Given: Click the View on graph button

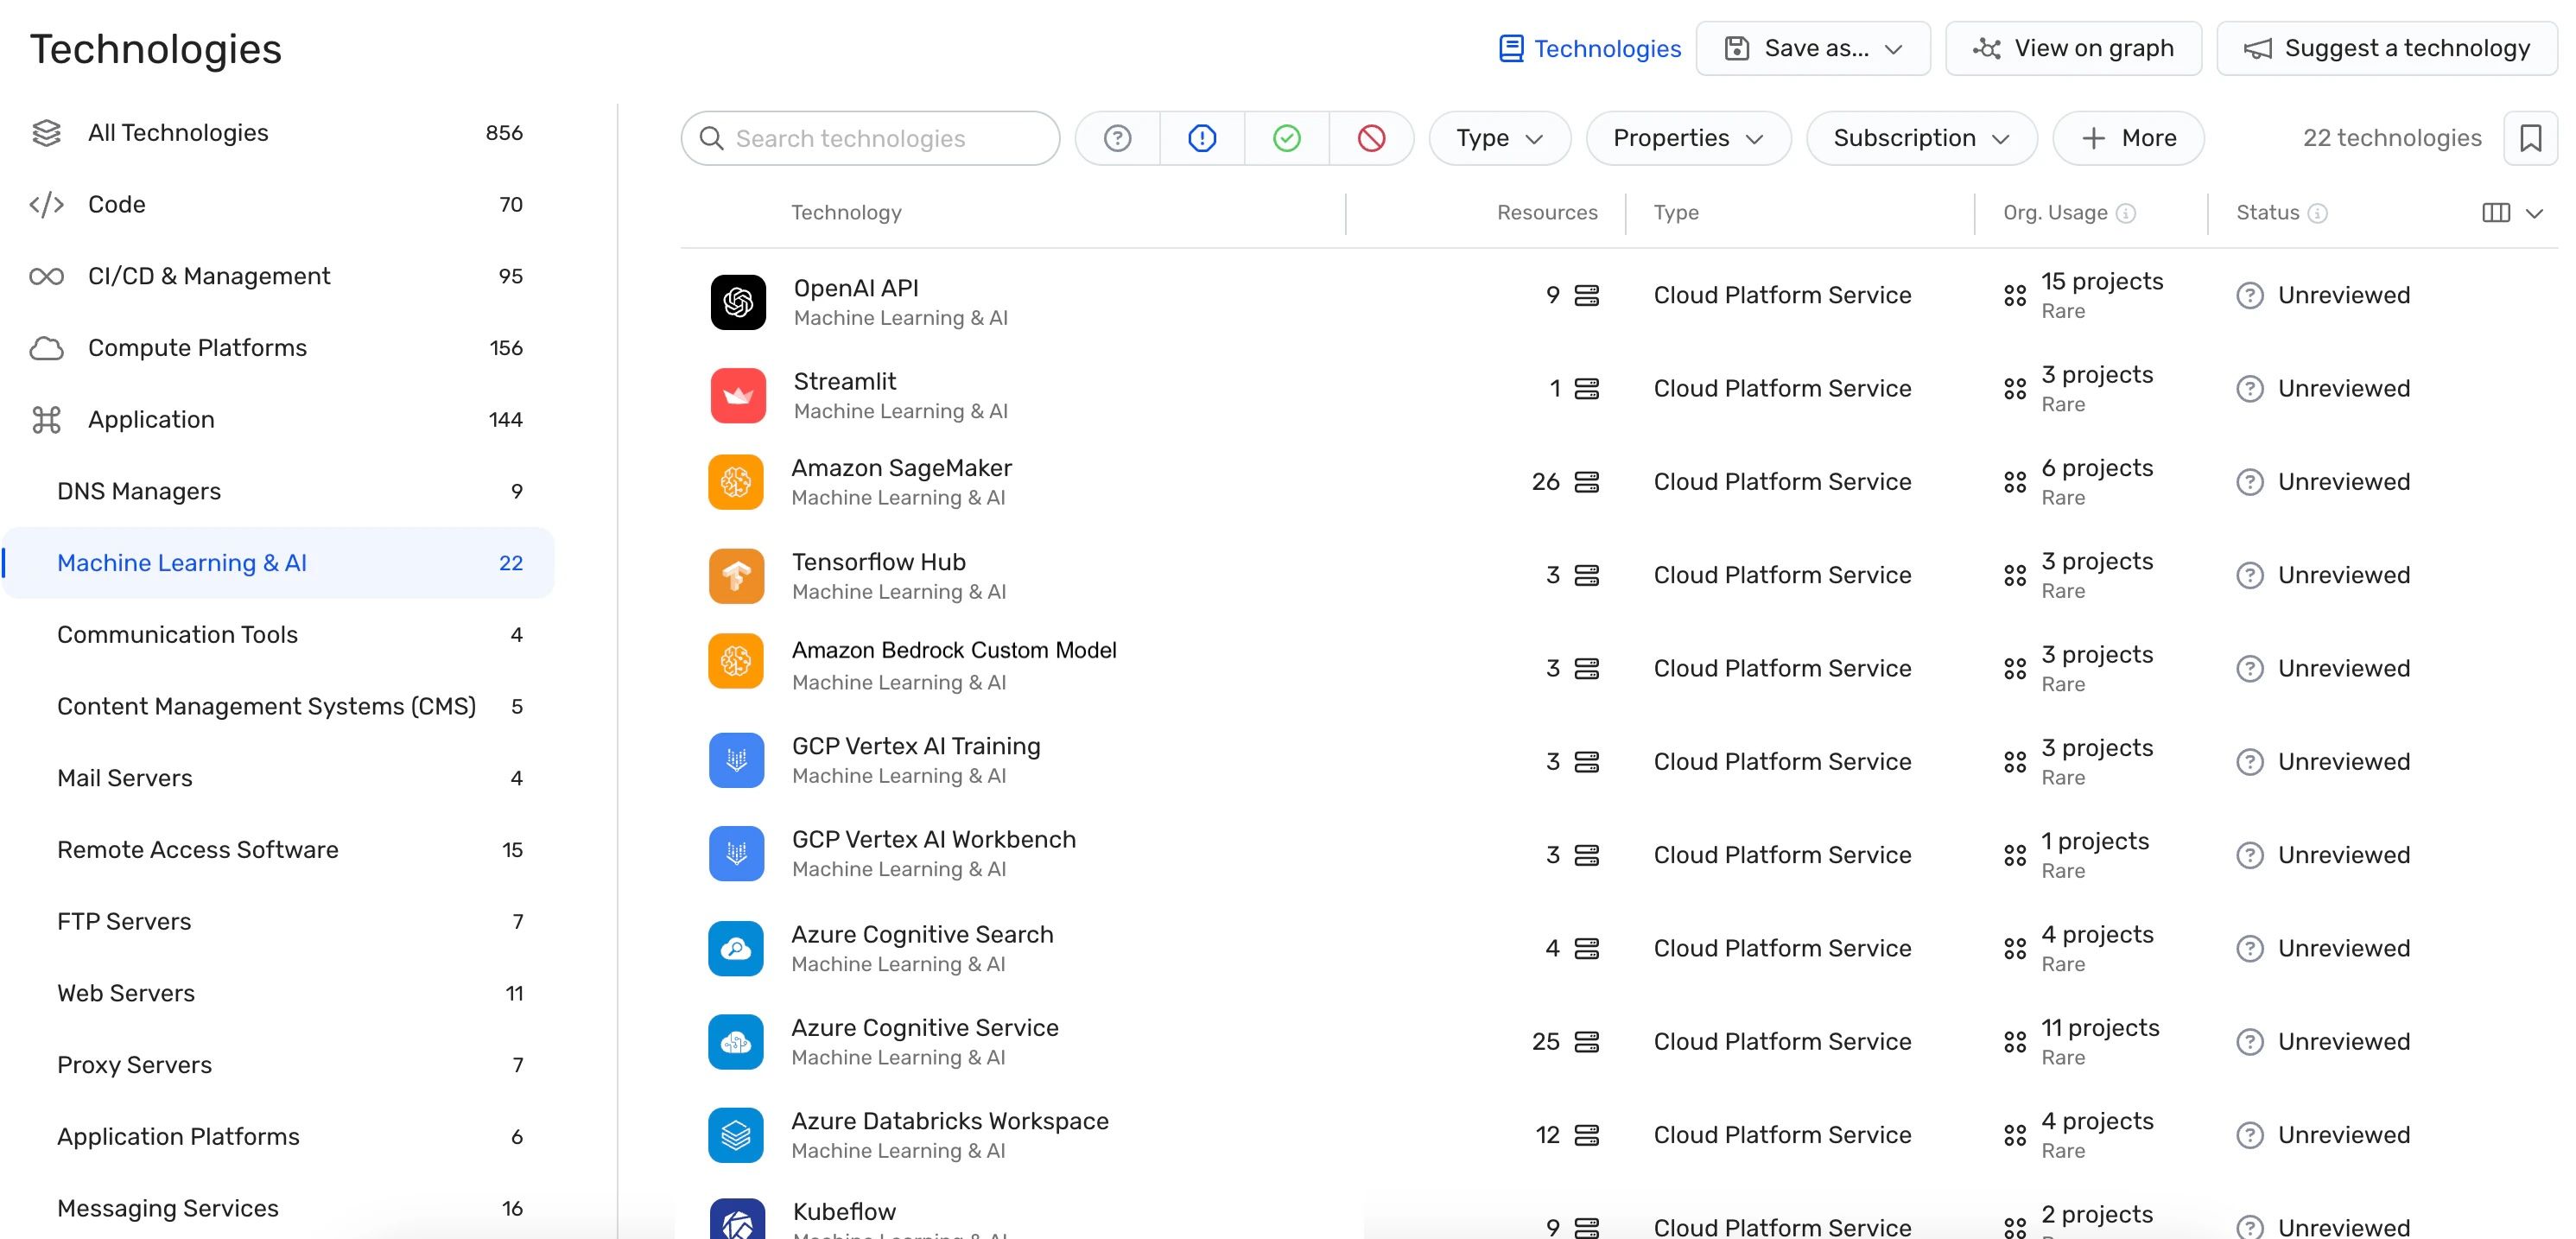Looking at the screenshot, I should (x=2073, y=48).
